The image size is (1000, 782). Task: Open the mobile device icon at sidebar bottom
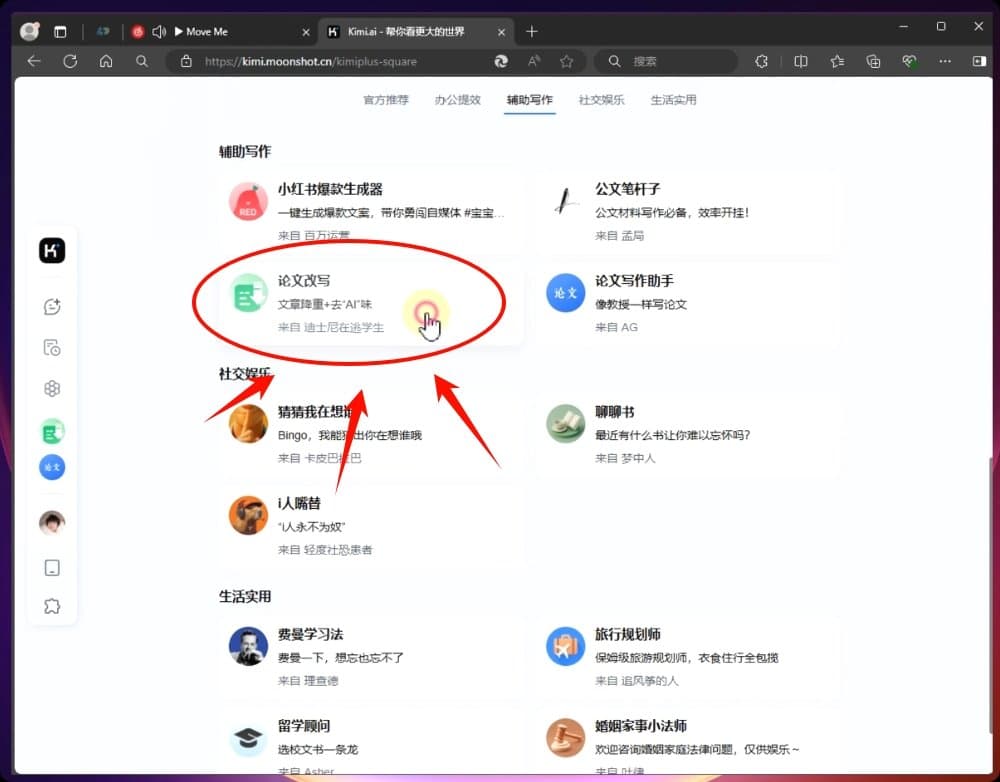(x=51, y=567)
